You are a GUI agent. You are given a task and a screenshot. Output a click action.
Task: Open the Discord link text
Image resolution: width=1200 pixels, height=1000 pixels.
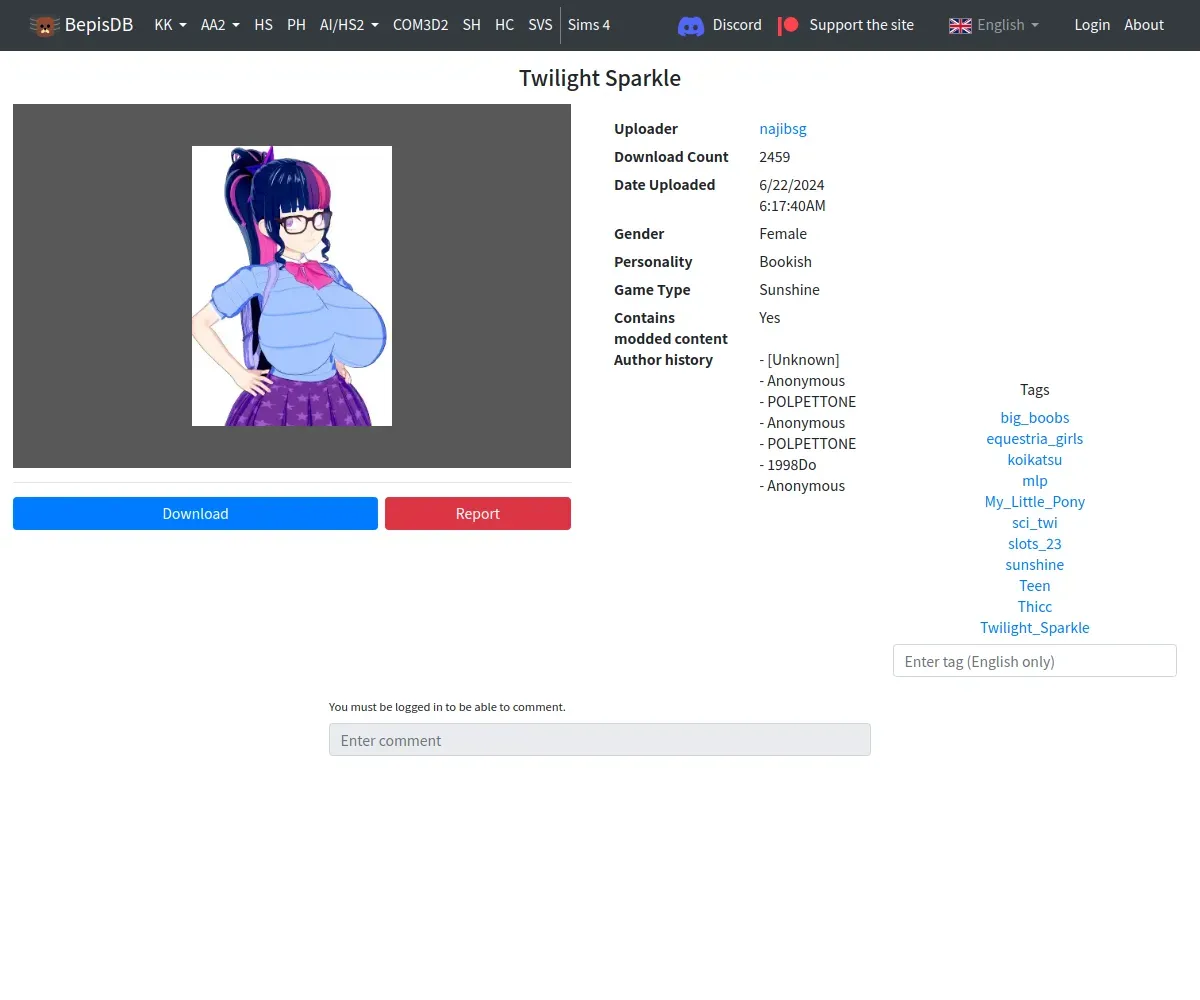click(737, 25)
